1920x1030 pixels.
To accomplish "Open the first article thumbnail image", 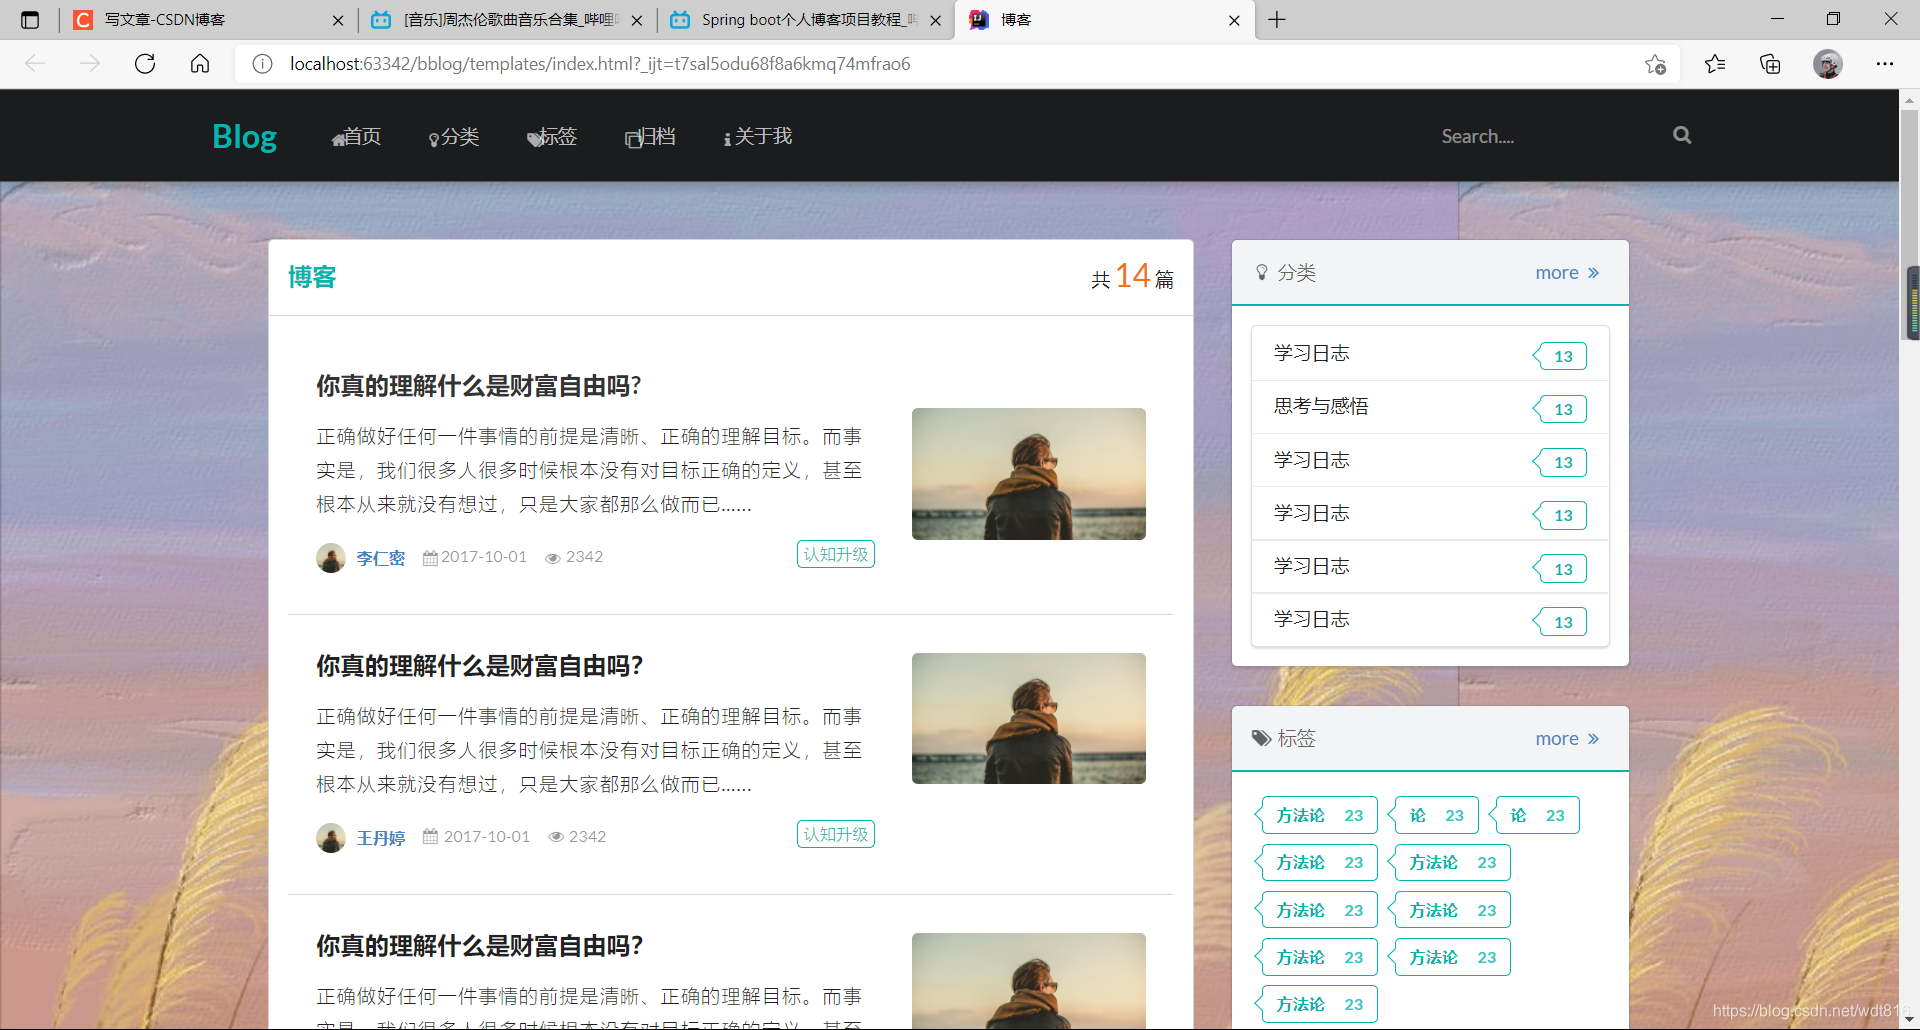I will coord(1029,474).
